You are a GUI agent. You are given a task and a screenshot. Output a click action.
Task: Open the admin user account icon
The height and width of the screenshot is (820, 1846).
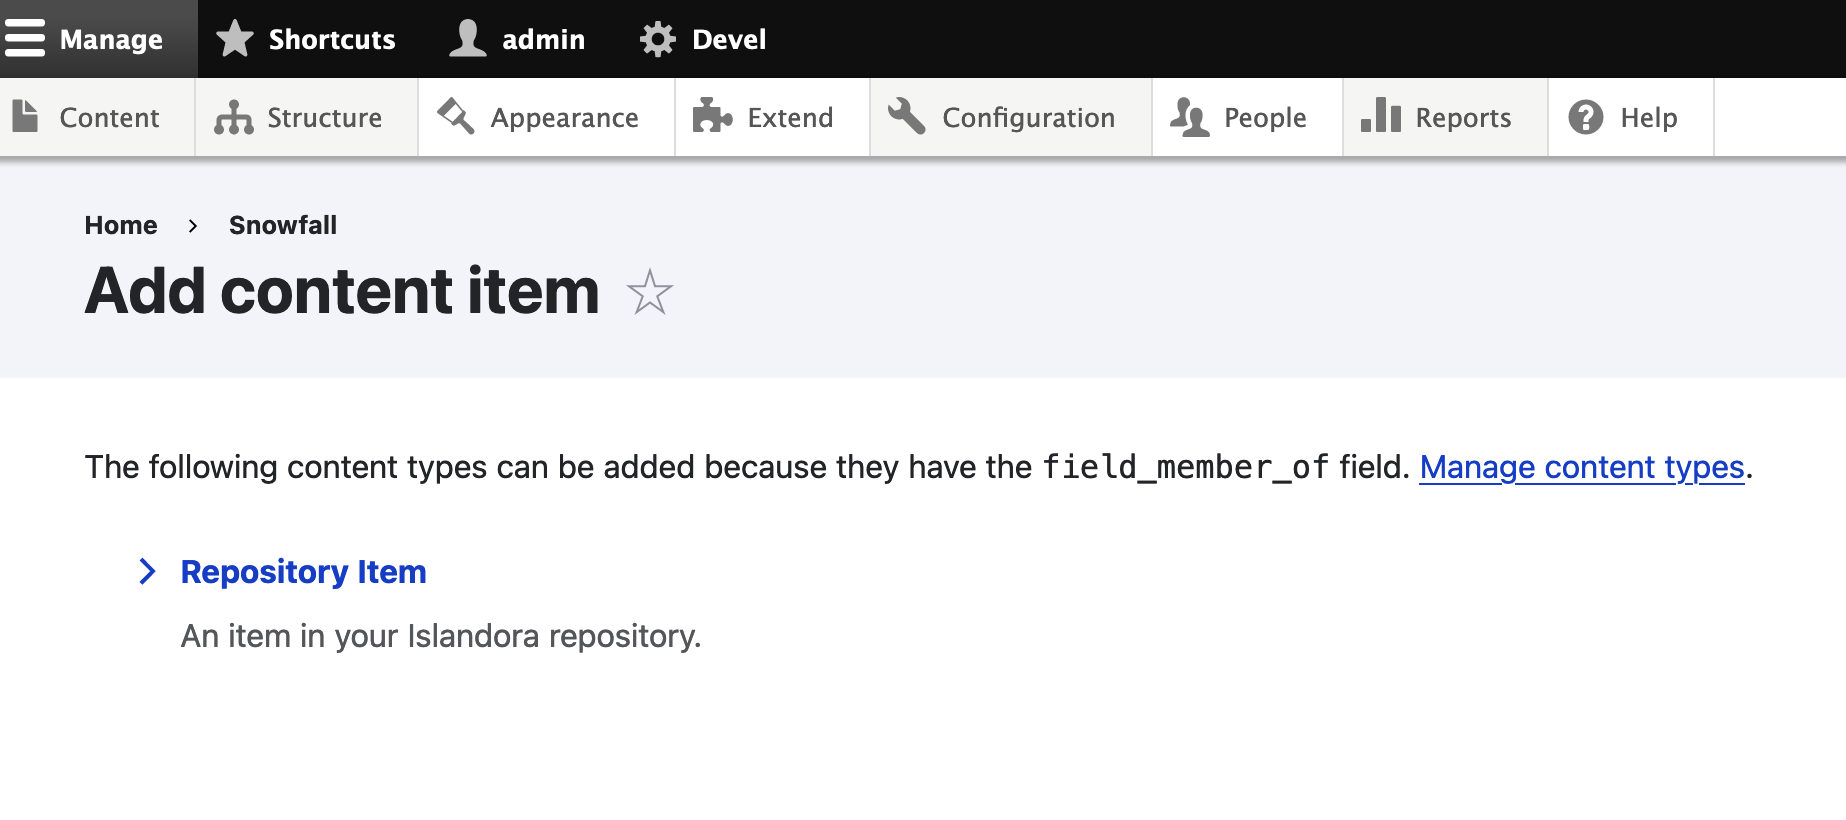click(x=466, y=39)
